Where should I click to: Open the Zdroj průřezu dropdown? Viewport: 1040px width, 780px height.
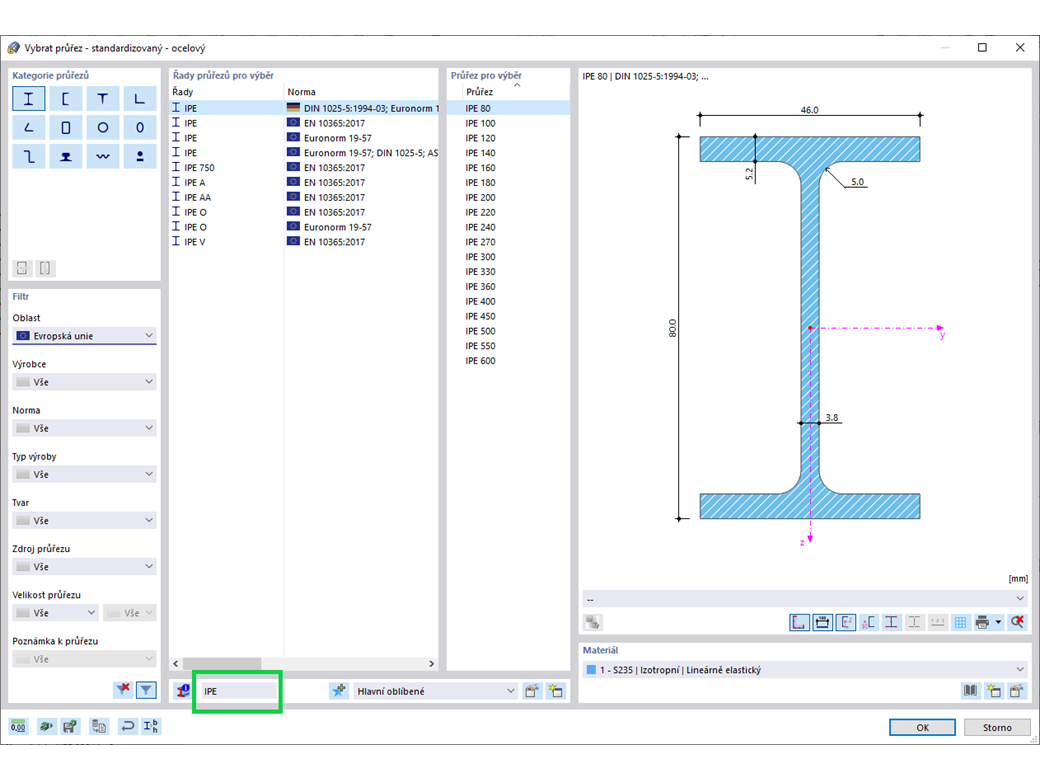(x=84, y=566)
